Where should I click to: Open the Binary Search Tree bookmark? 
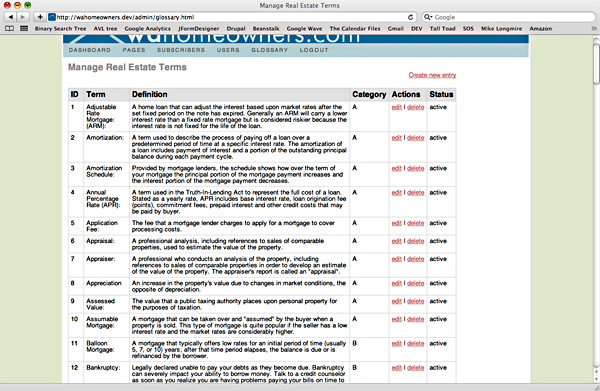coord(60,29)
